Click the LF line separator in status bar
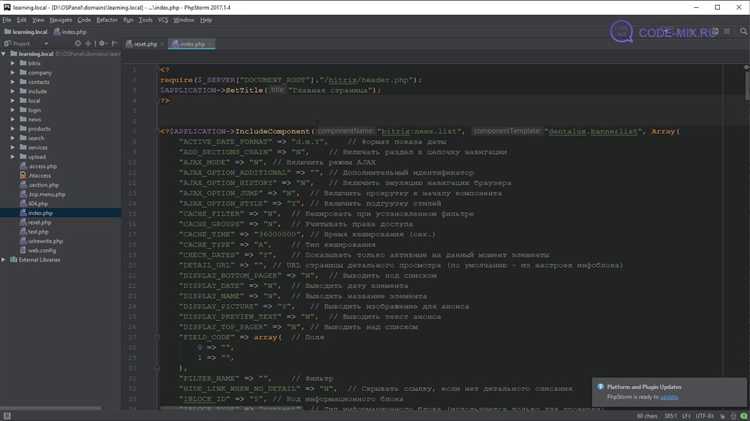The image size is (750, 421). (x=686, y=416)
